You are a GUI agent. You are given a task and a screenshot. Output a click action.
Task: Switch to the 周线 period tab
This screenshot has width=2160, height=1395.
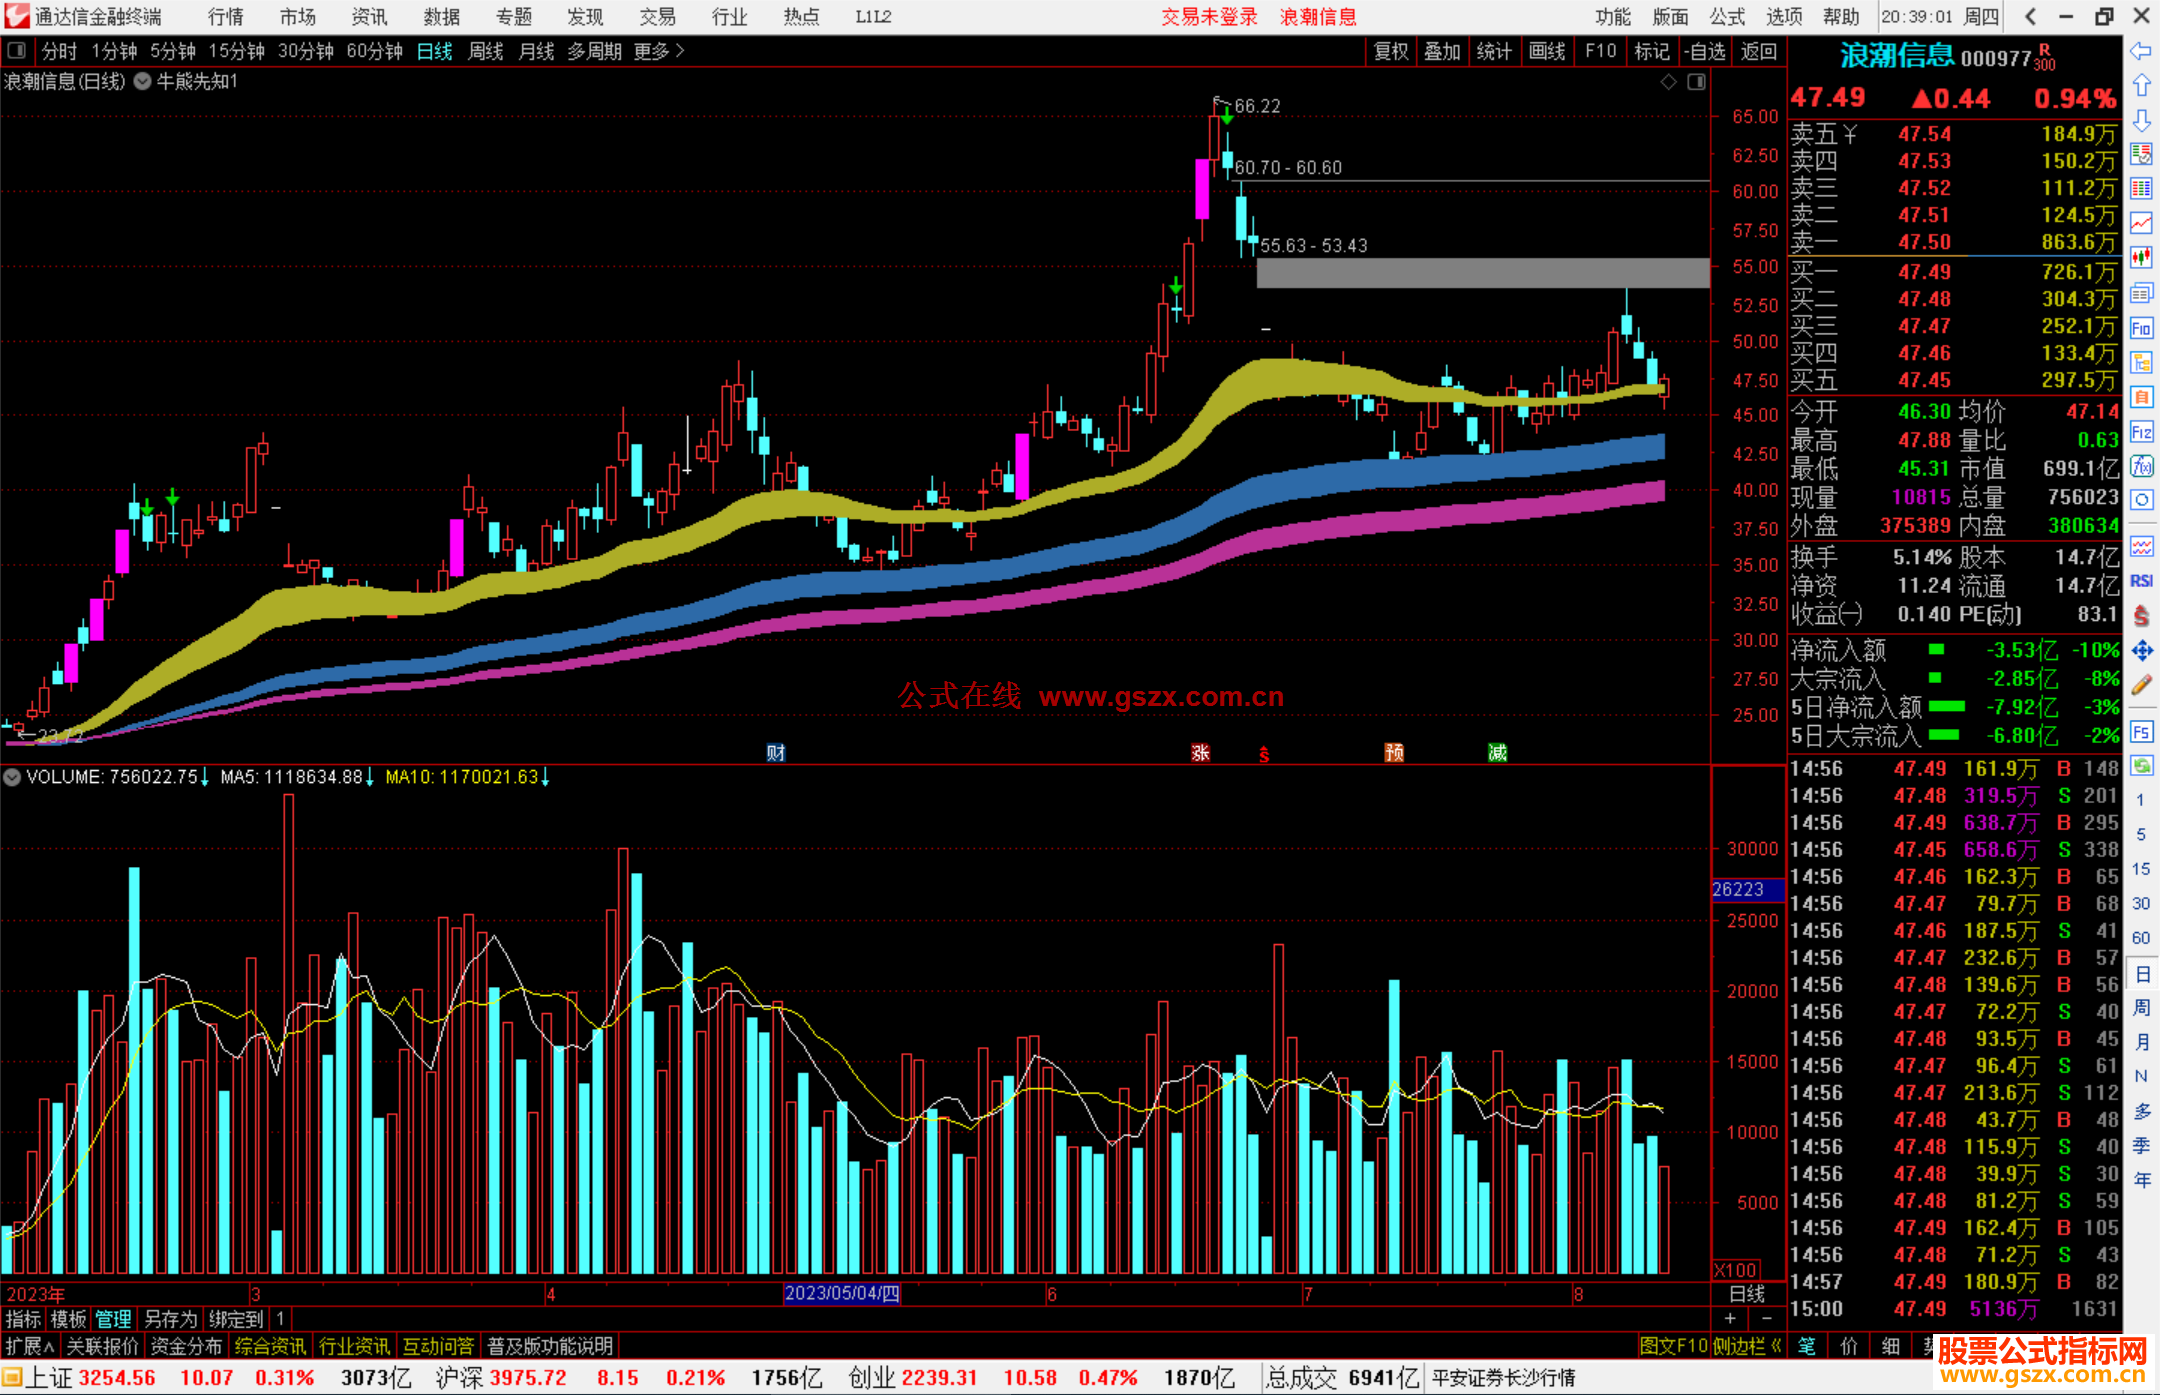tap(485, 51)
